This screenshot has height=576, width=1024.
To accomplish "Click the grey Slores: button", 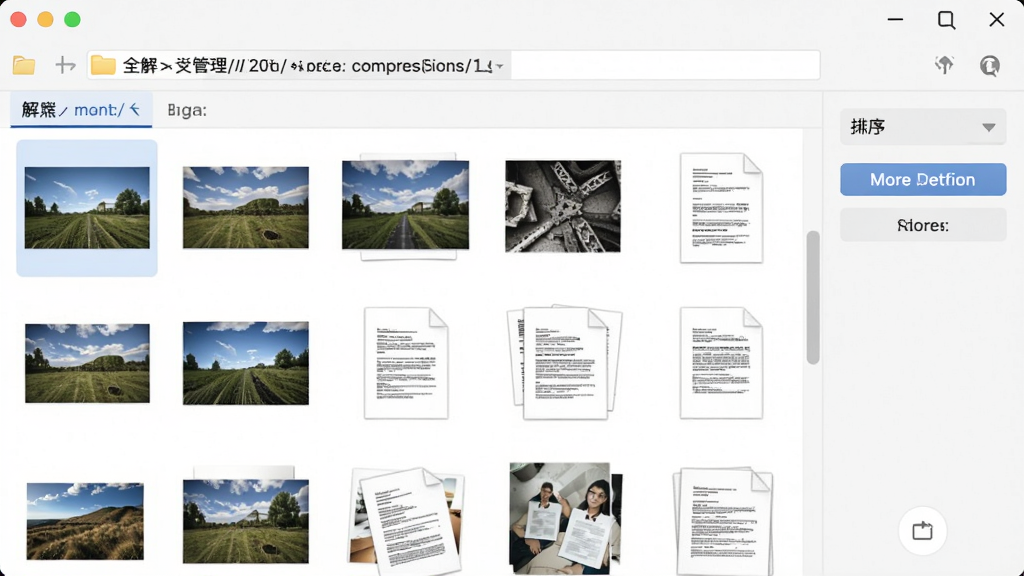I will pyautogui.click(x=923, y=225).
